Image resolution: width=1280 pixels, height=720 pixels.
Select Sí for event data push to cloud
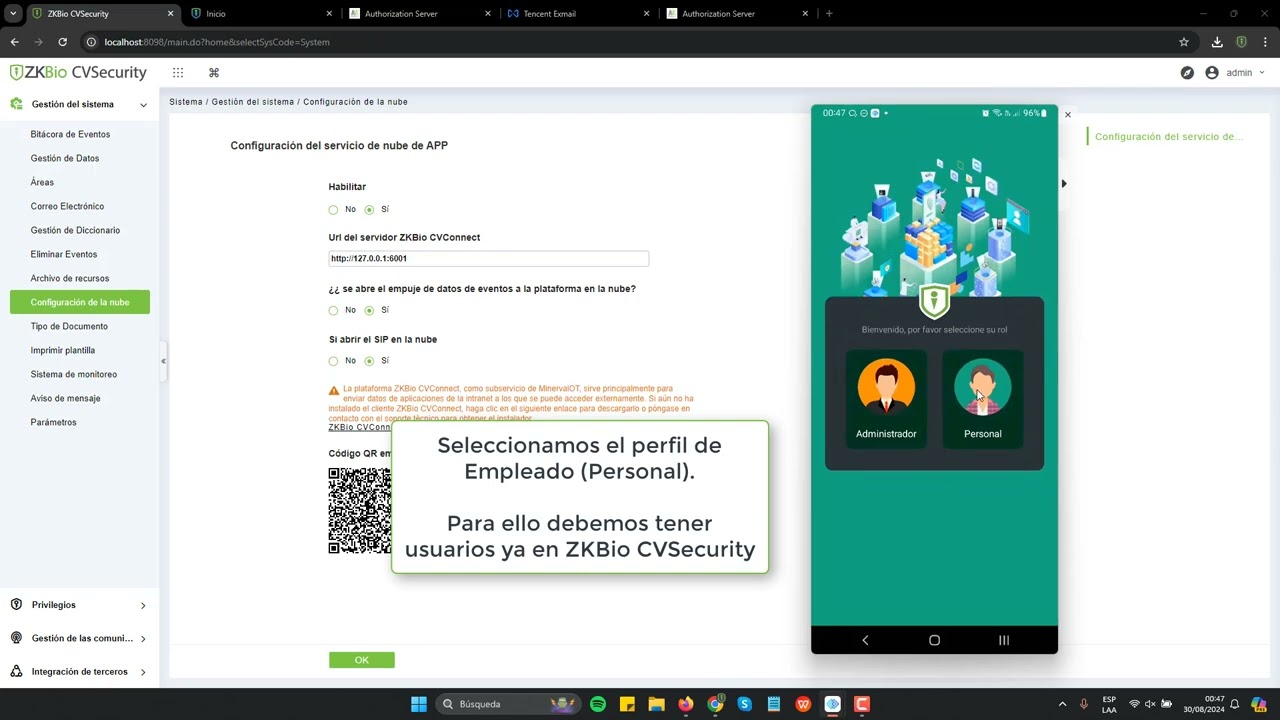tap(369, 310)
